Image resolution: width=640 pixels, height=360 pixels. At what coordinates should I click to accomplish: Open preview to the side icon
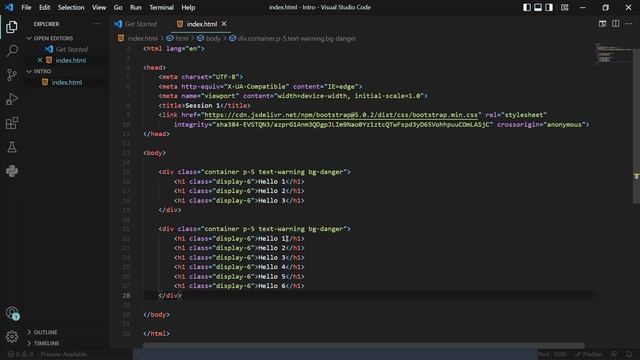(602, 24)
